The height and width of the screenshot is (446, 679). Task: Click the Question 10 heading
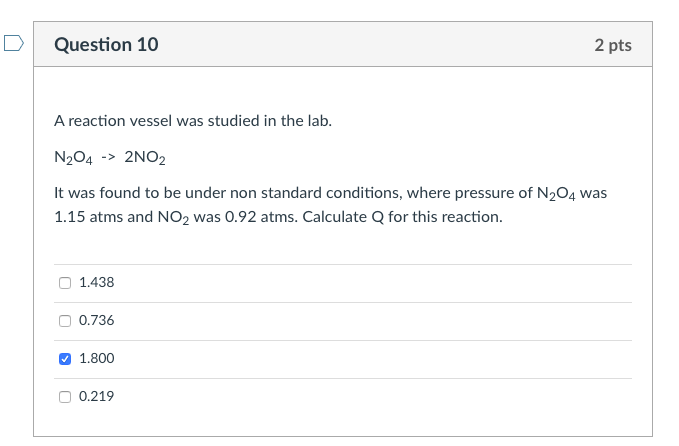(106, 45)
